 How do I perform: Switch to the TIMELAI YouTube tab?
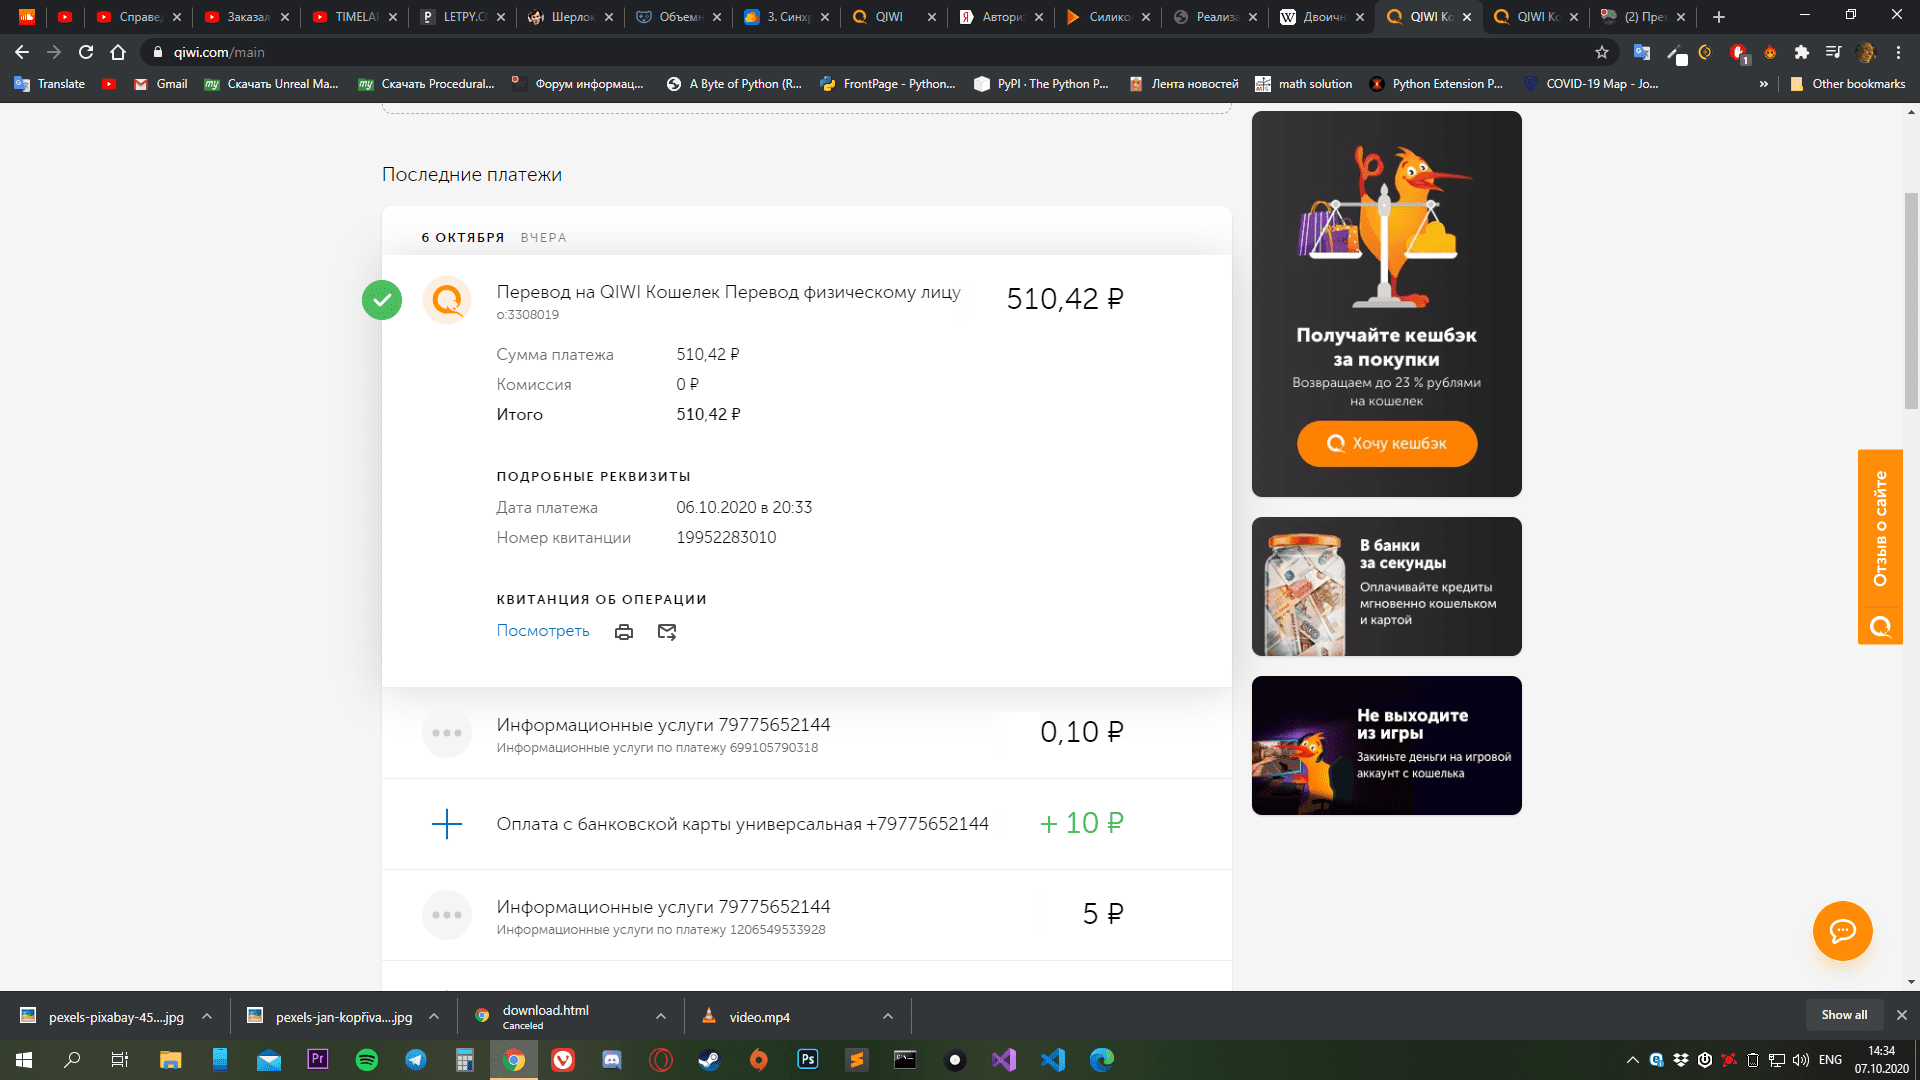355,17
